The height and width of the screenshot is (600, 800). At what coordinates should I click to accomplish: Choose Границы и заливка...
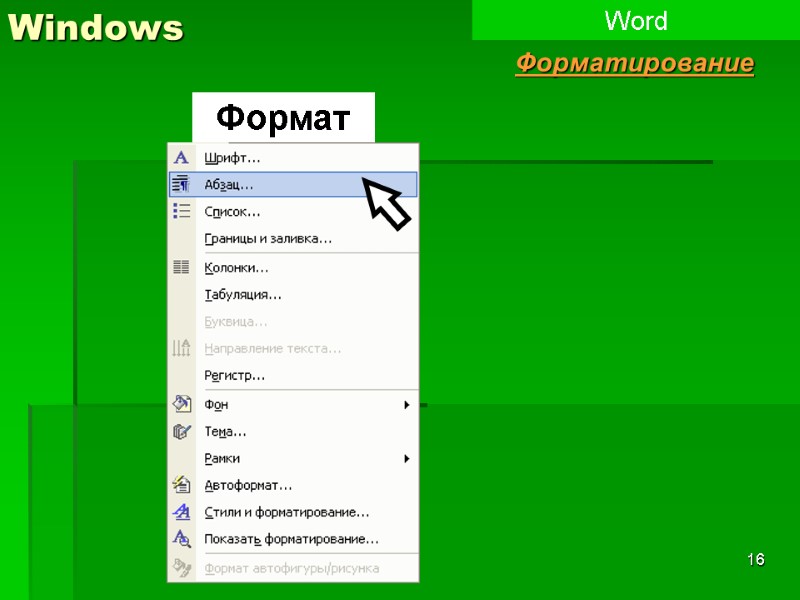(x=293, y=238)
